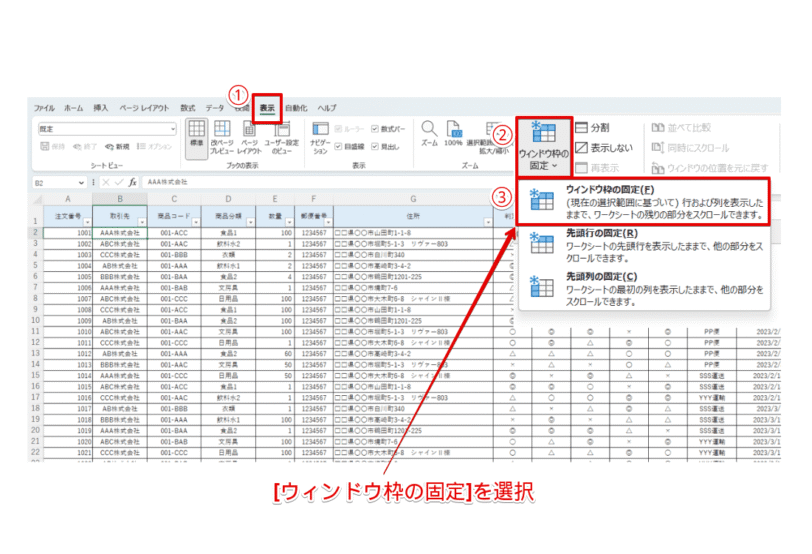Image resolution: width=812 pixels, height=554 pixels.
Task: Click the formula bar showing AAA株式会社
Action: click(326, 182)
